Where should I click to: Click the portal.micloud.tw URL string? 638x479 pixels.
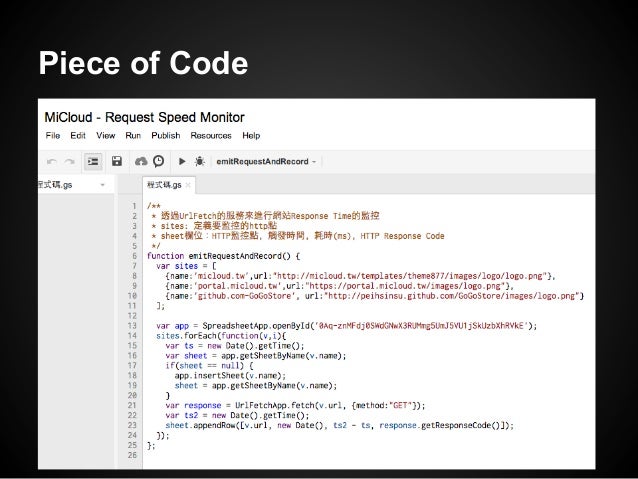405,286
